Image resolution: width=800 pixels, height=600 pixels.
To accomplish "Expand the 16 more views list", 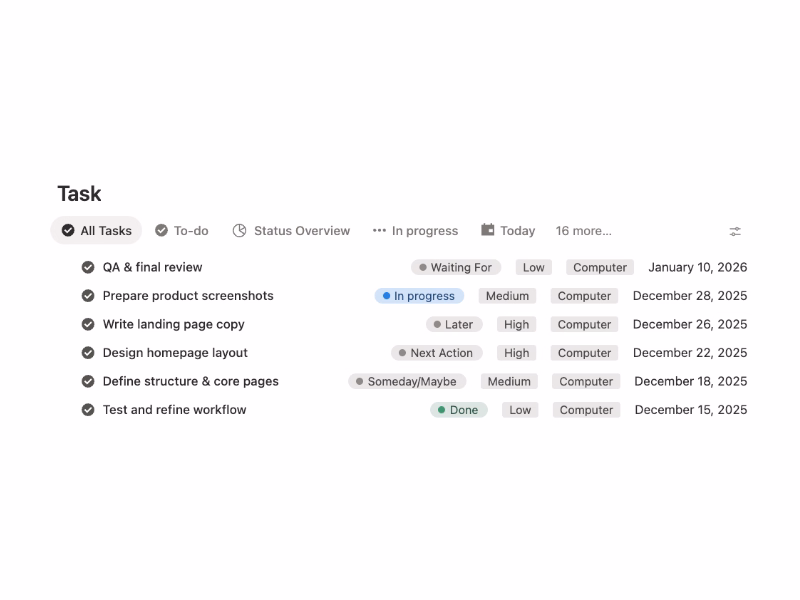I will pyautogui.click(x=583, y=231).
